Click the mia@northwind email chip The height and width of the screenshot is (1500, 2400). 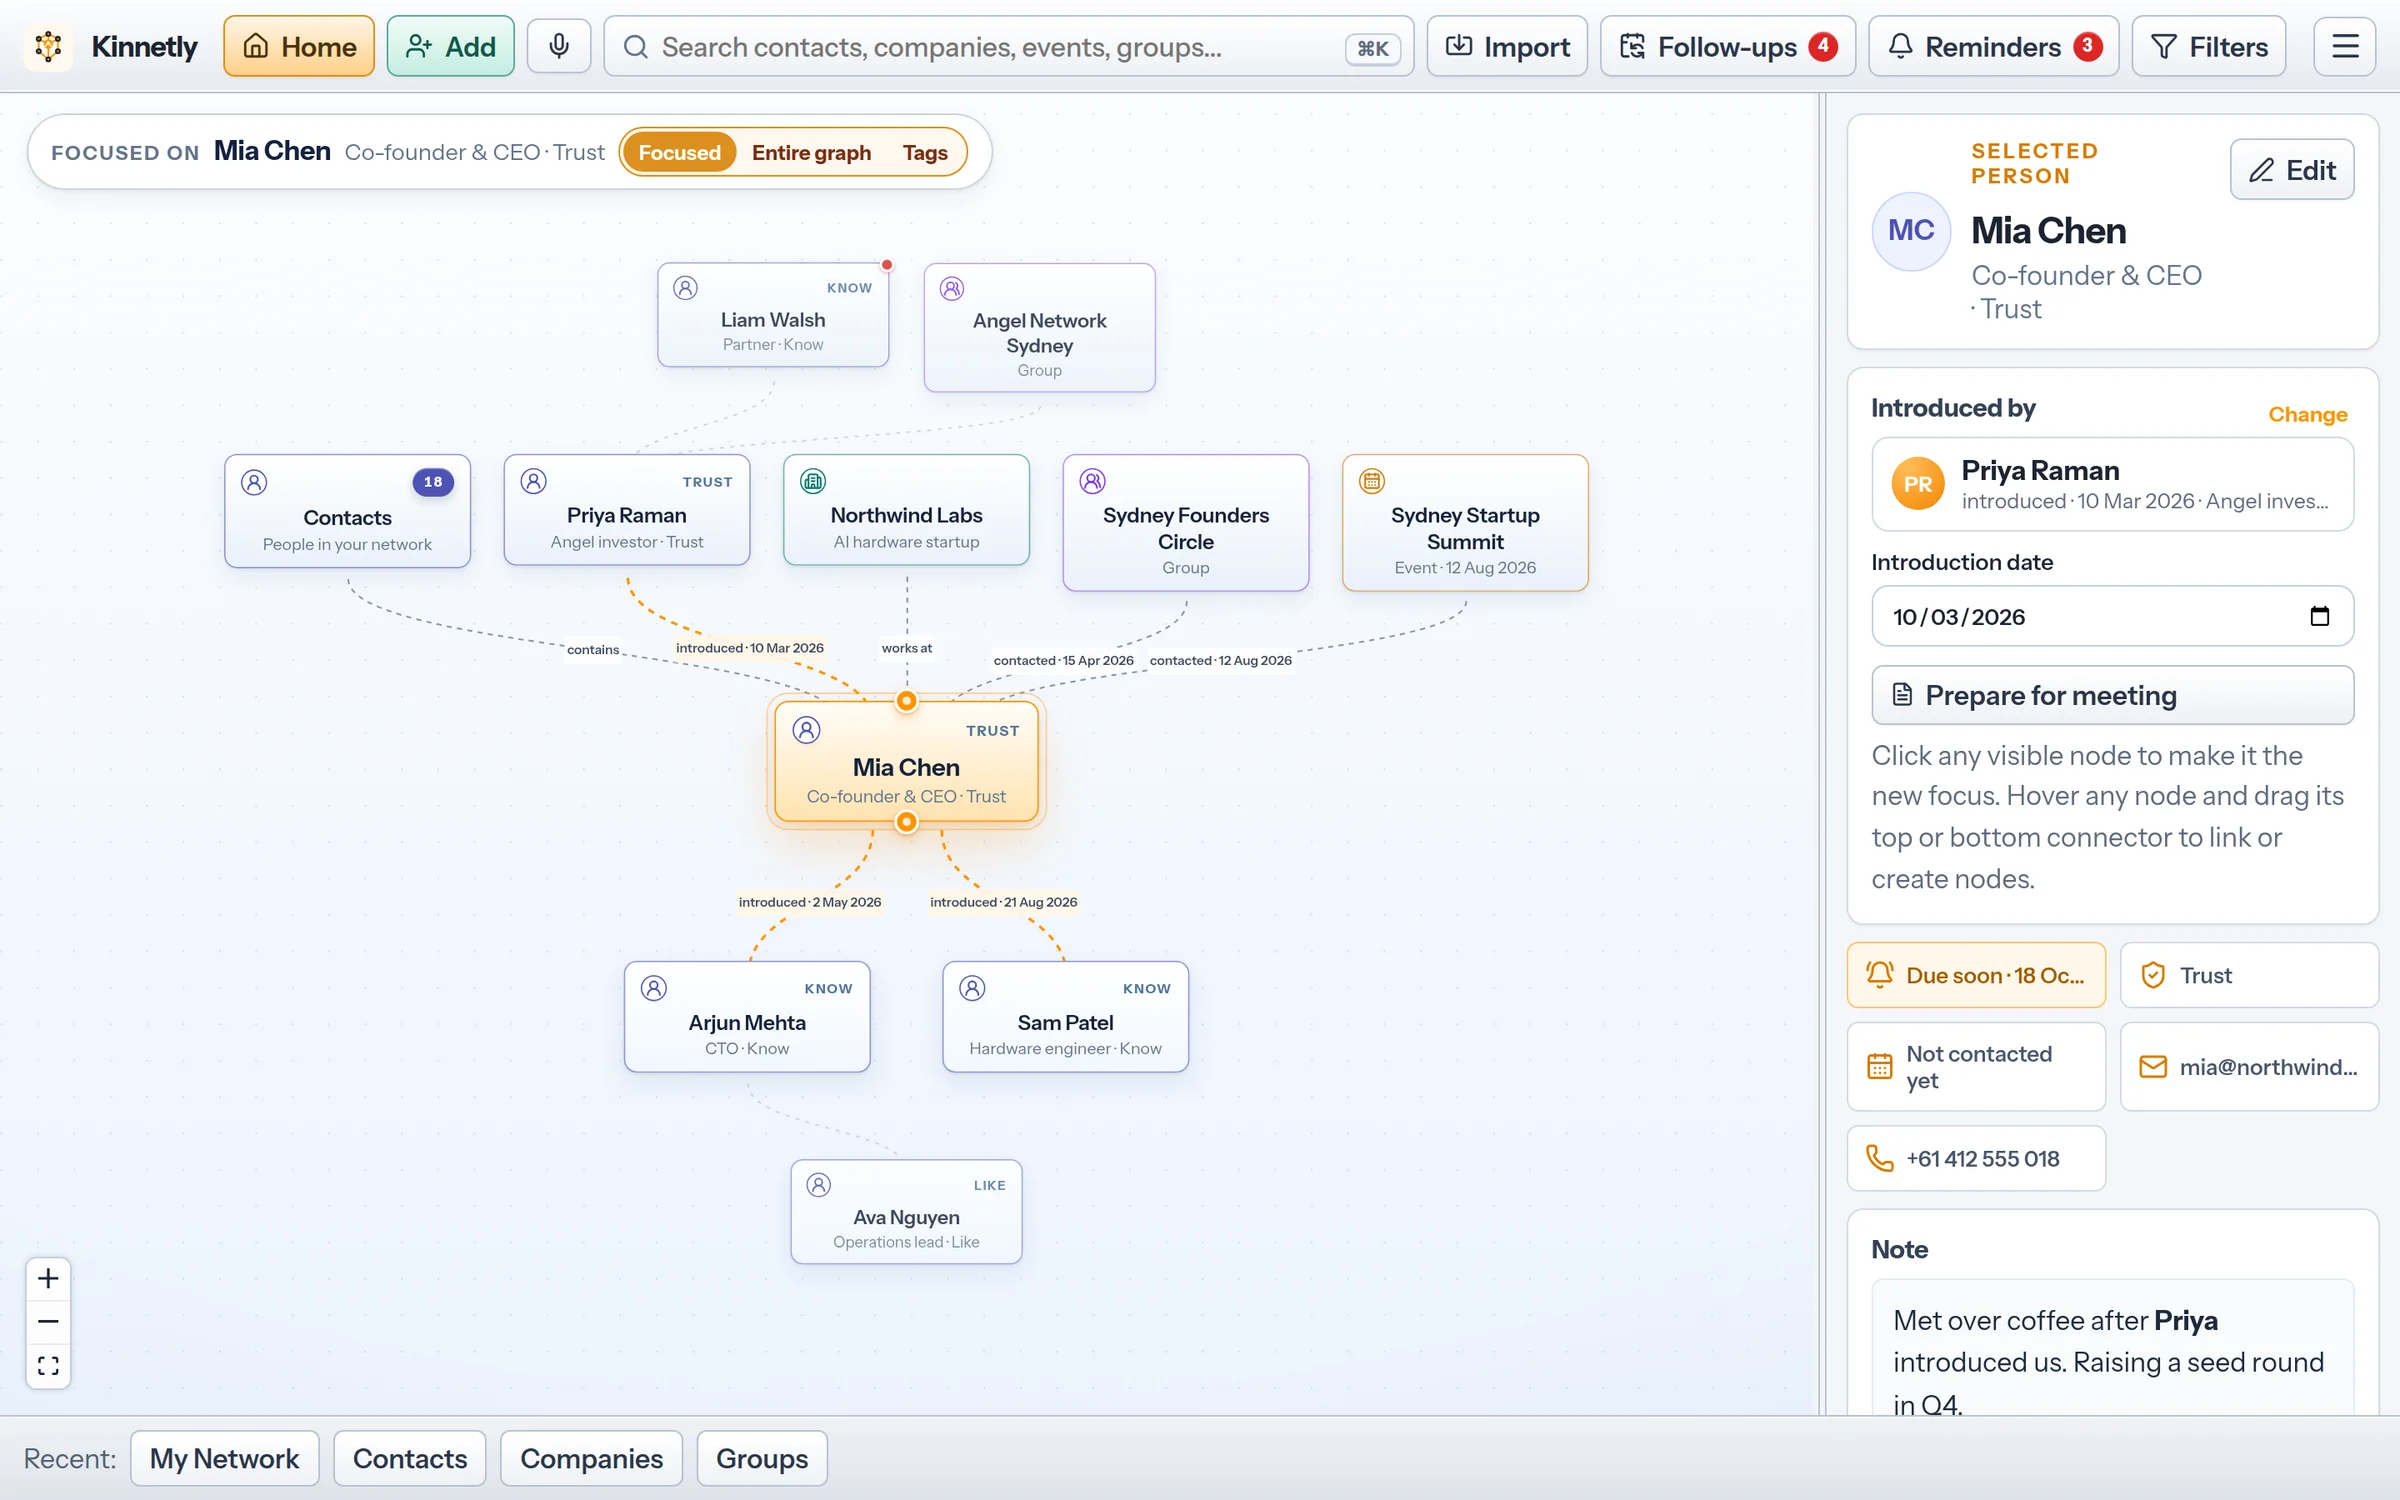tap(2249, 1066)
